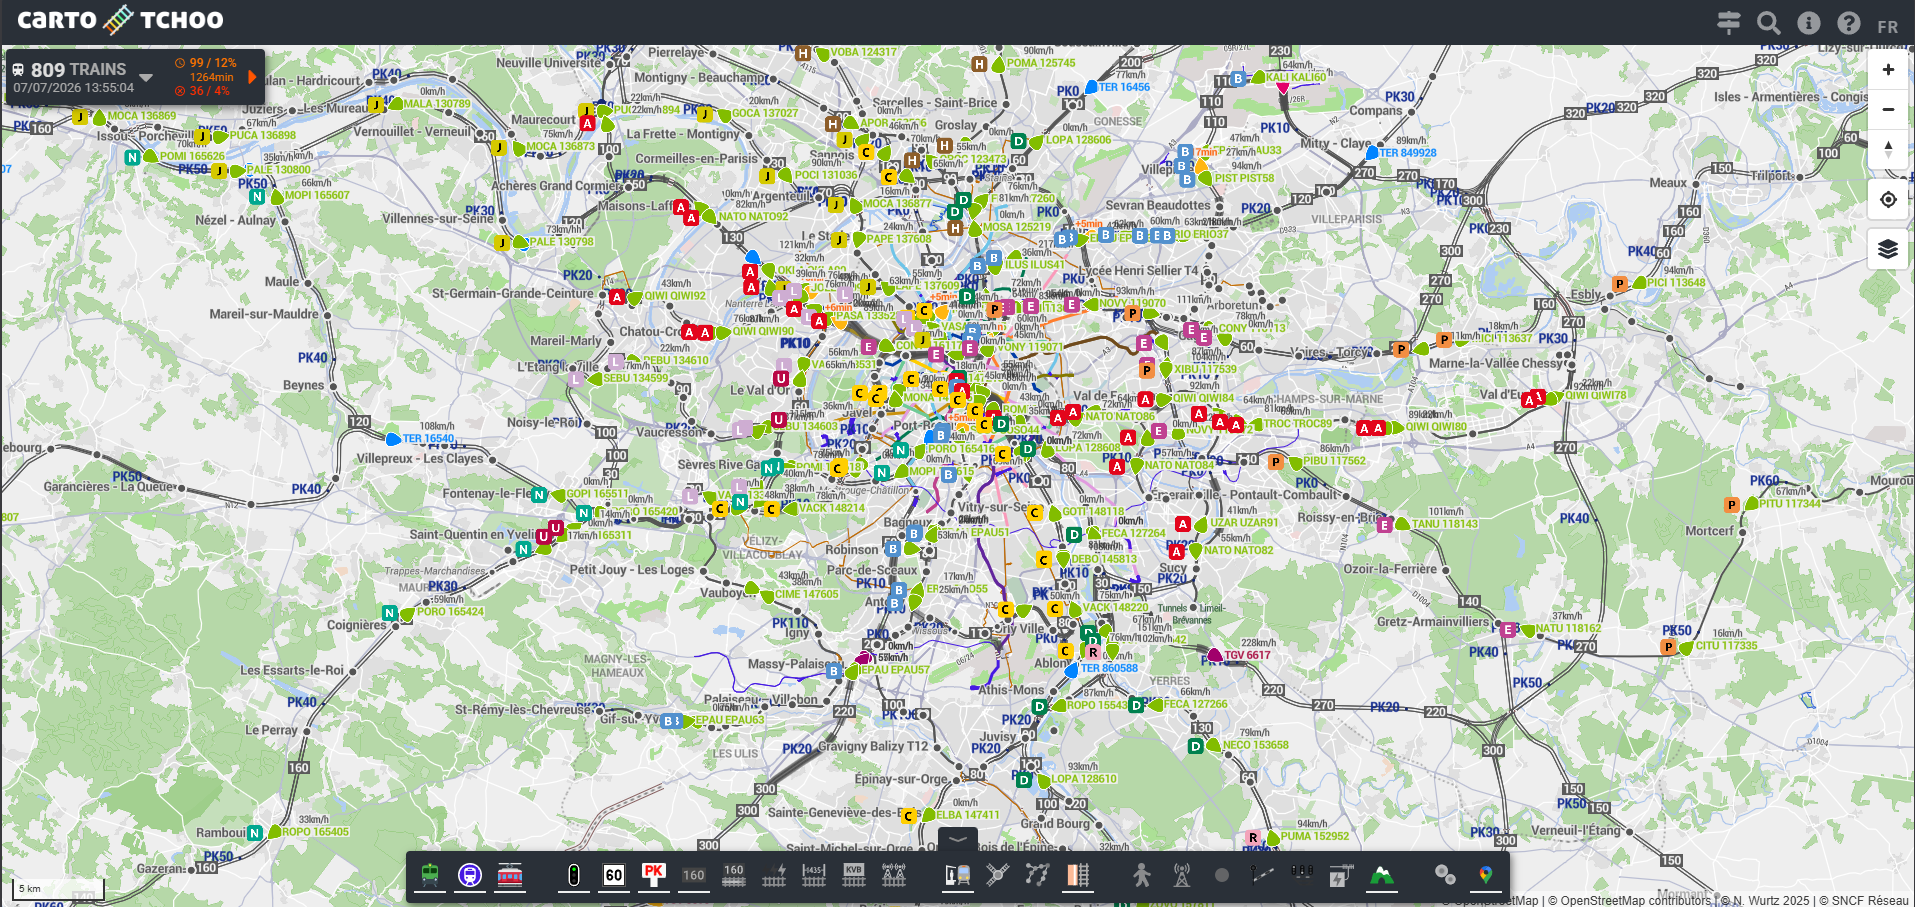Toggle the speed limit 60 sign layer
Viewport: 1915px width, 907px height.
coord(614,875)
